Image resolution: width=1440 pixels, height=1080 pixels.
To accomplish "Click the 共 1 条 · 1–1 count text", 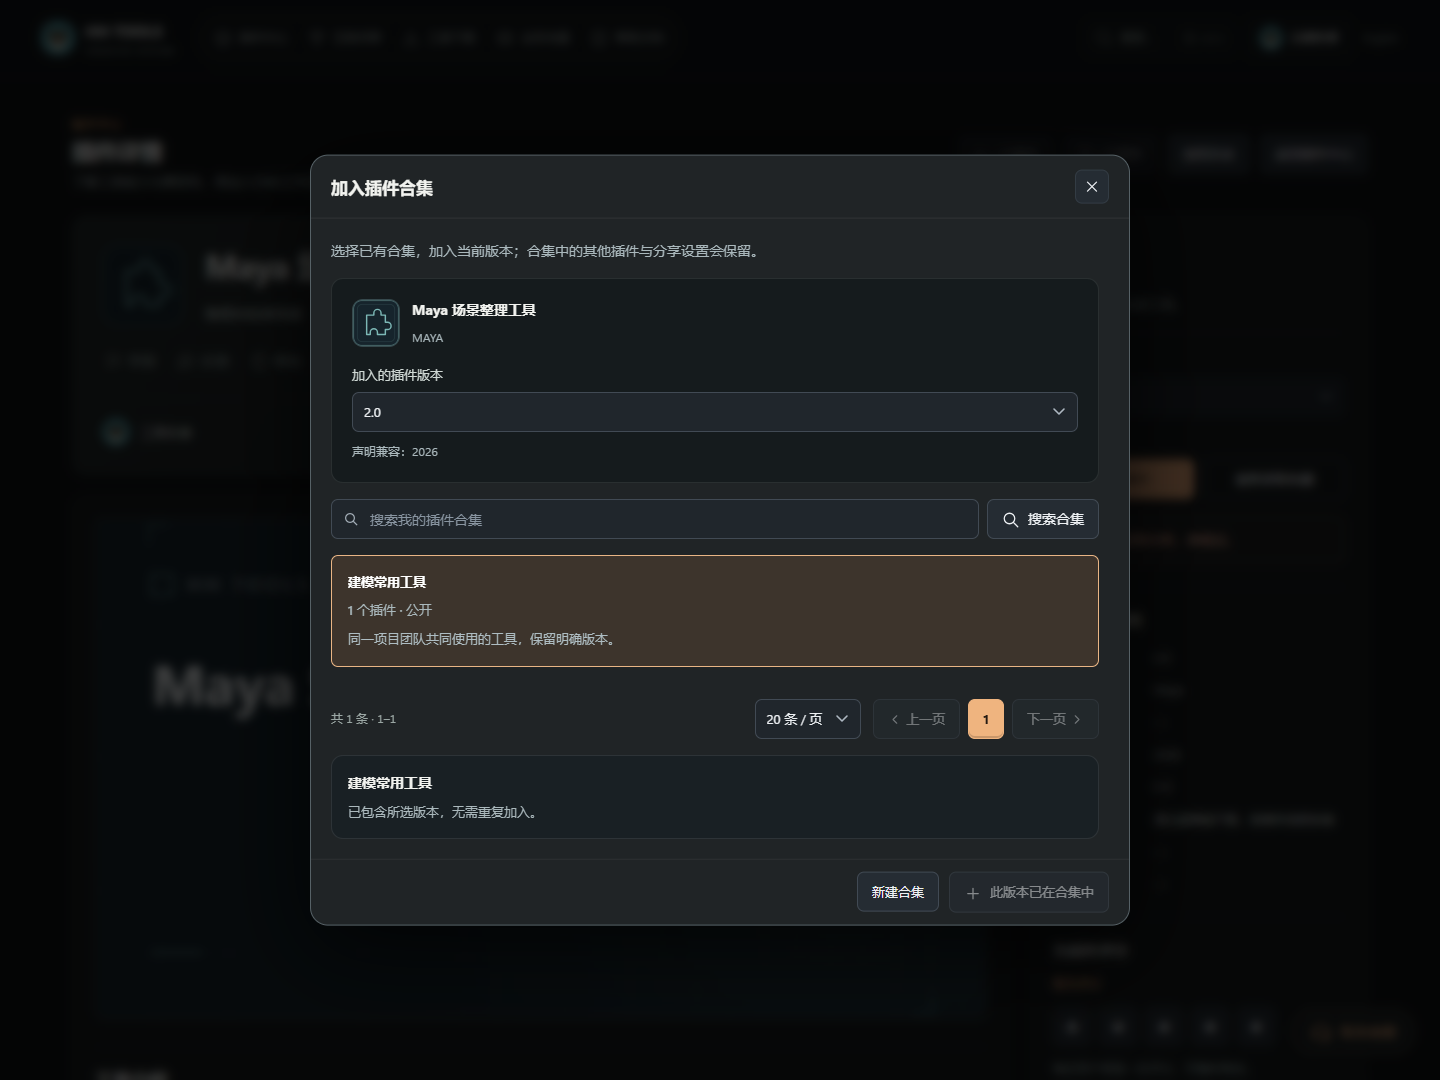I will [363, 719].
